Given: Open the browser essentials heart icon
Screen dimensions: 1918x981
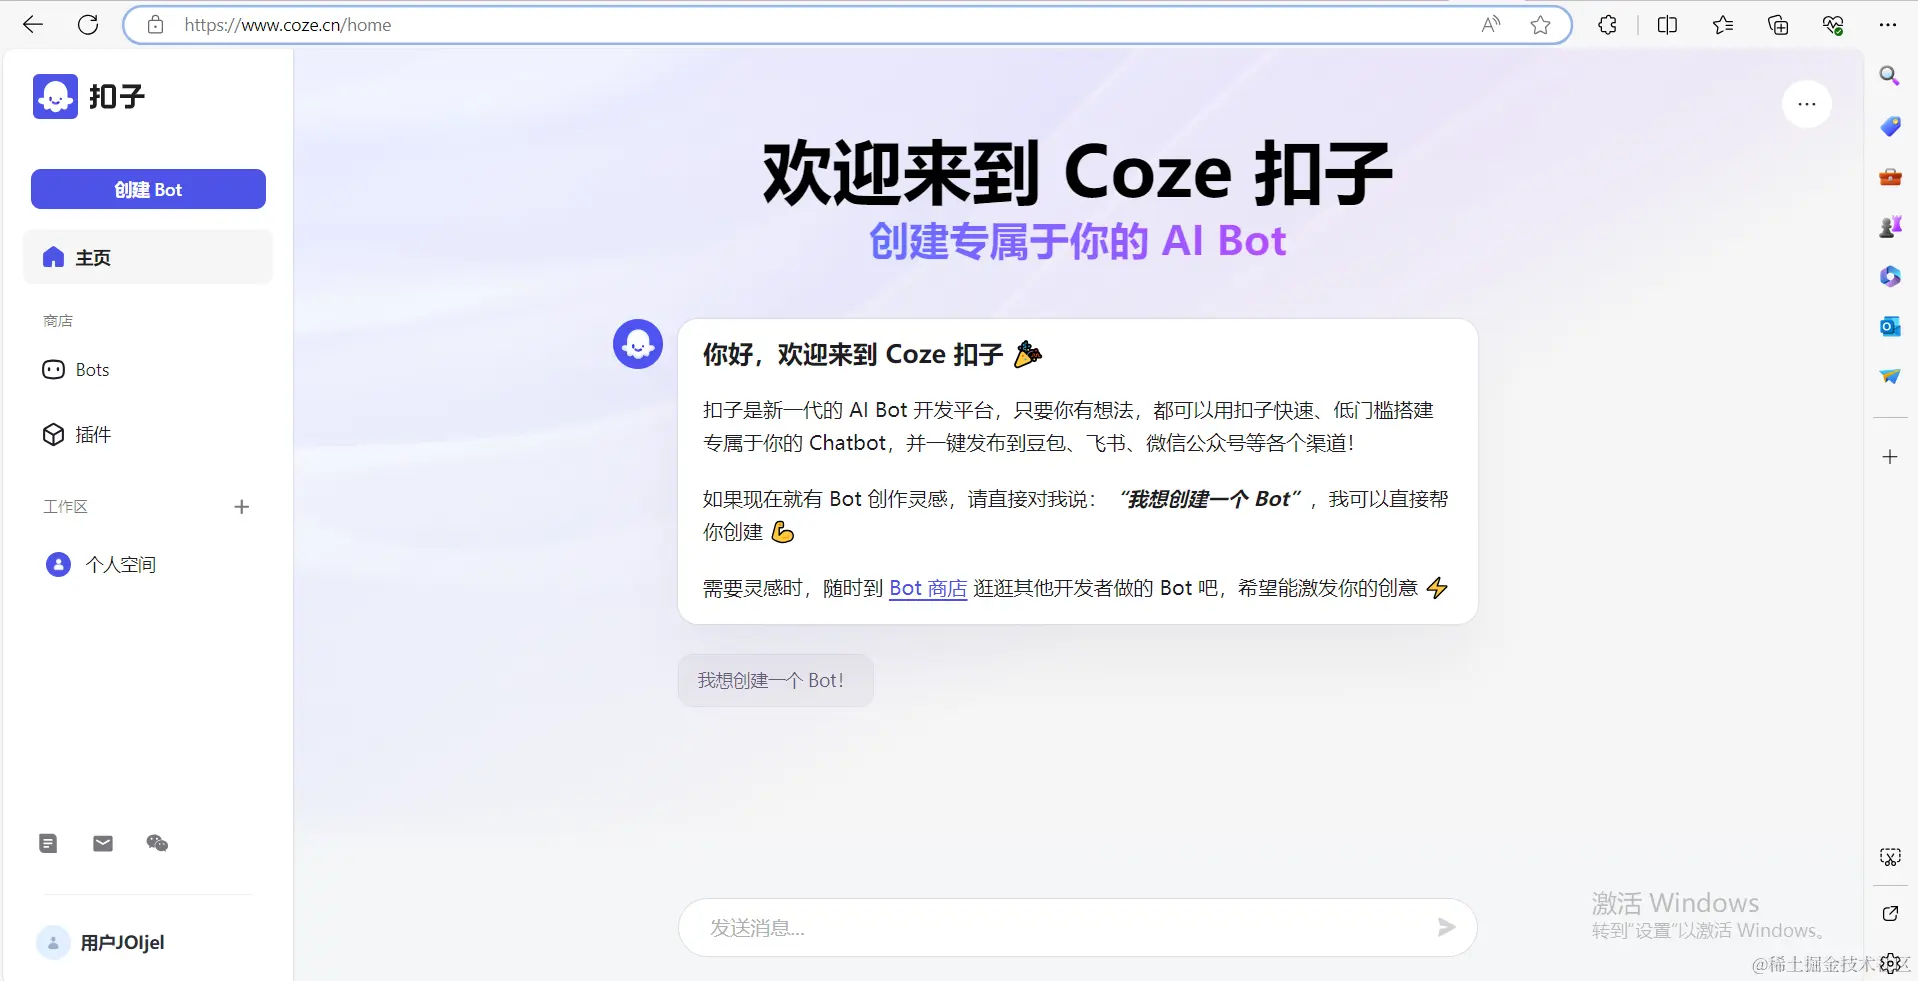Looking at the screenshot, I should (x=1833, y=25).
